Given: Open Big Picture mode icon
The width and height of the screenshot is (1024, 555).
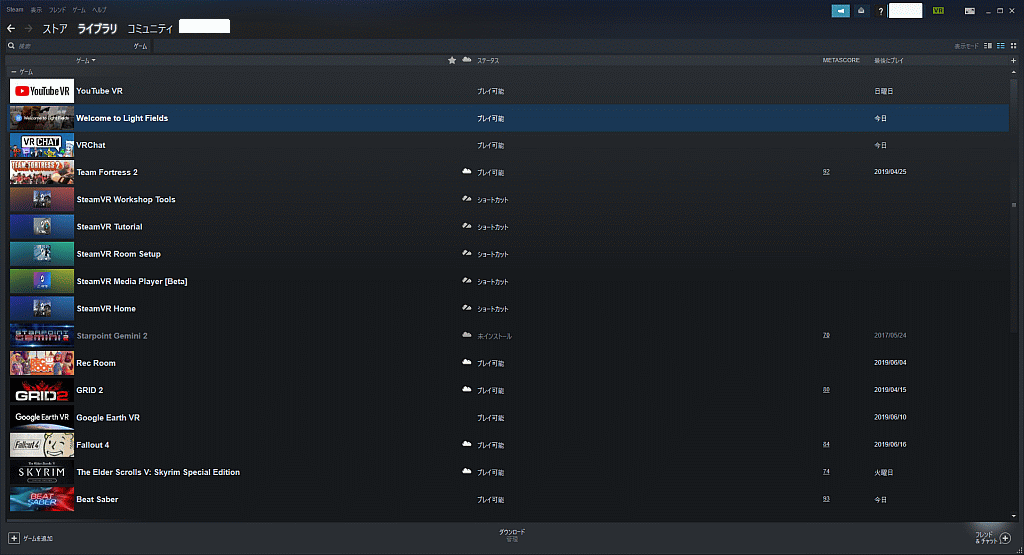Looking at the screenshot, I should pos(970,10).
